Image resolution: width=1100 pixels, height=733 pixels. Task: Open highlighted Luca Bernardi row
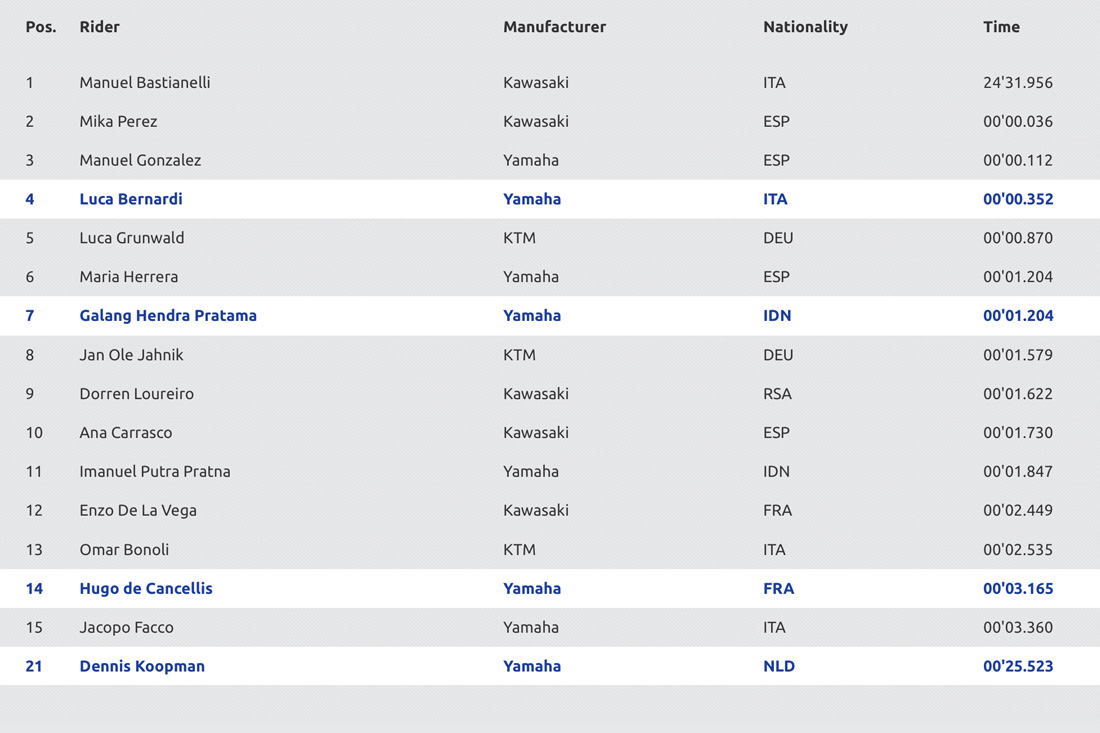pos(550,199)
